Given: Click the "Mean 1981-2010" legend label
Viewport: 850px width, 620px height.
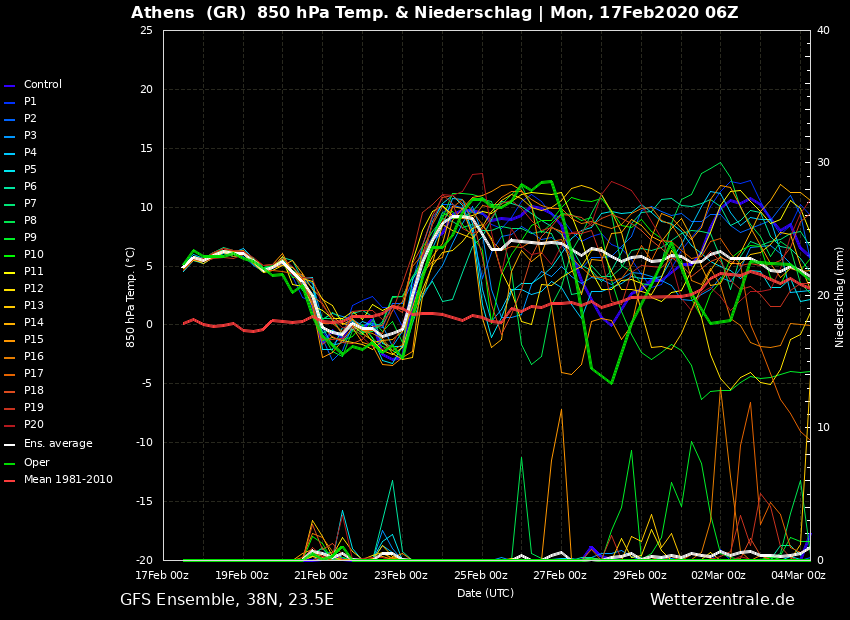Looking at the screenshot, I should [68, 480].
